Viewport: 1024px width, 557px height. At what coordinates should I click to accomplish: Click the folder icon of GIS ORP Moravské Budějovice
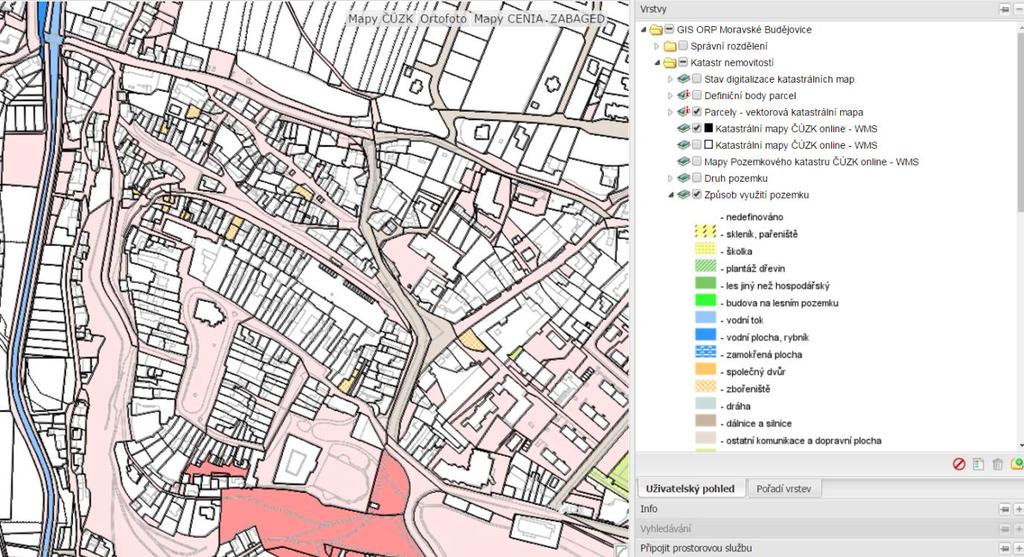(656, 29)
